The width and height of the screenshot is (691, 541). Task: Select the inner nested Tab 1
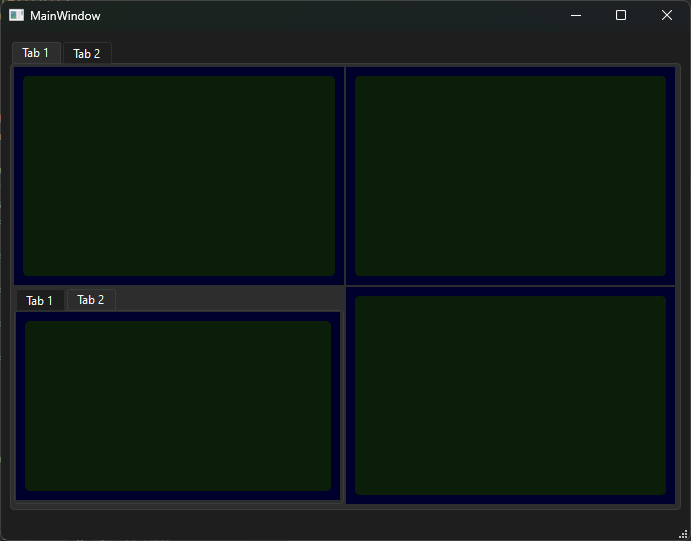tap(40, 300)
